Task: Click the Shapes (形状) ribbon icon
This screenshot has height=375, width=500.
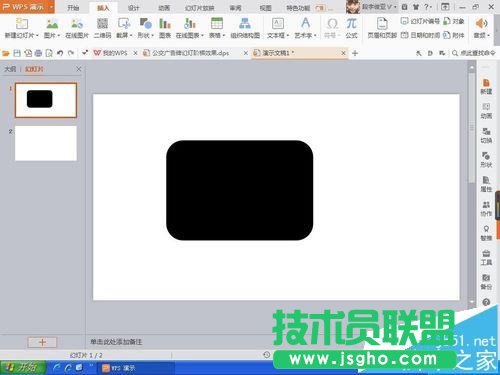Action: click(x=145, y=24)
